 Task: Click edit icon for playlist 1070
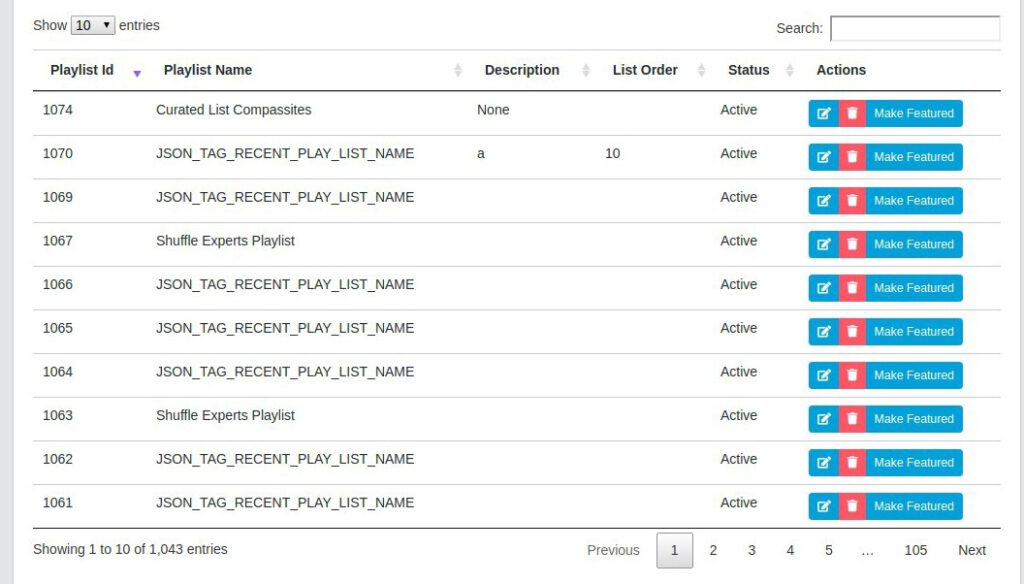[824, 157]
